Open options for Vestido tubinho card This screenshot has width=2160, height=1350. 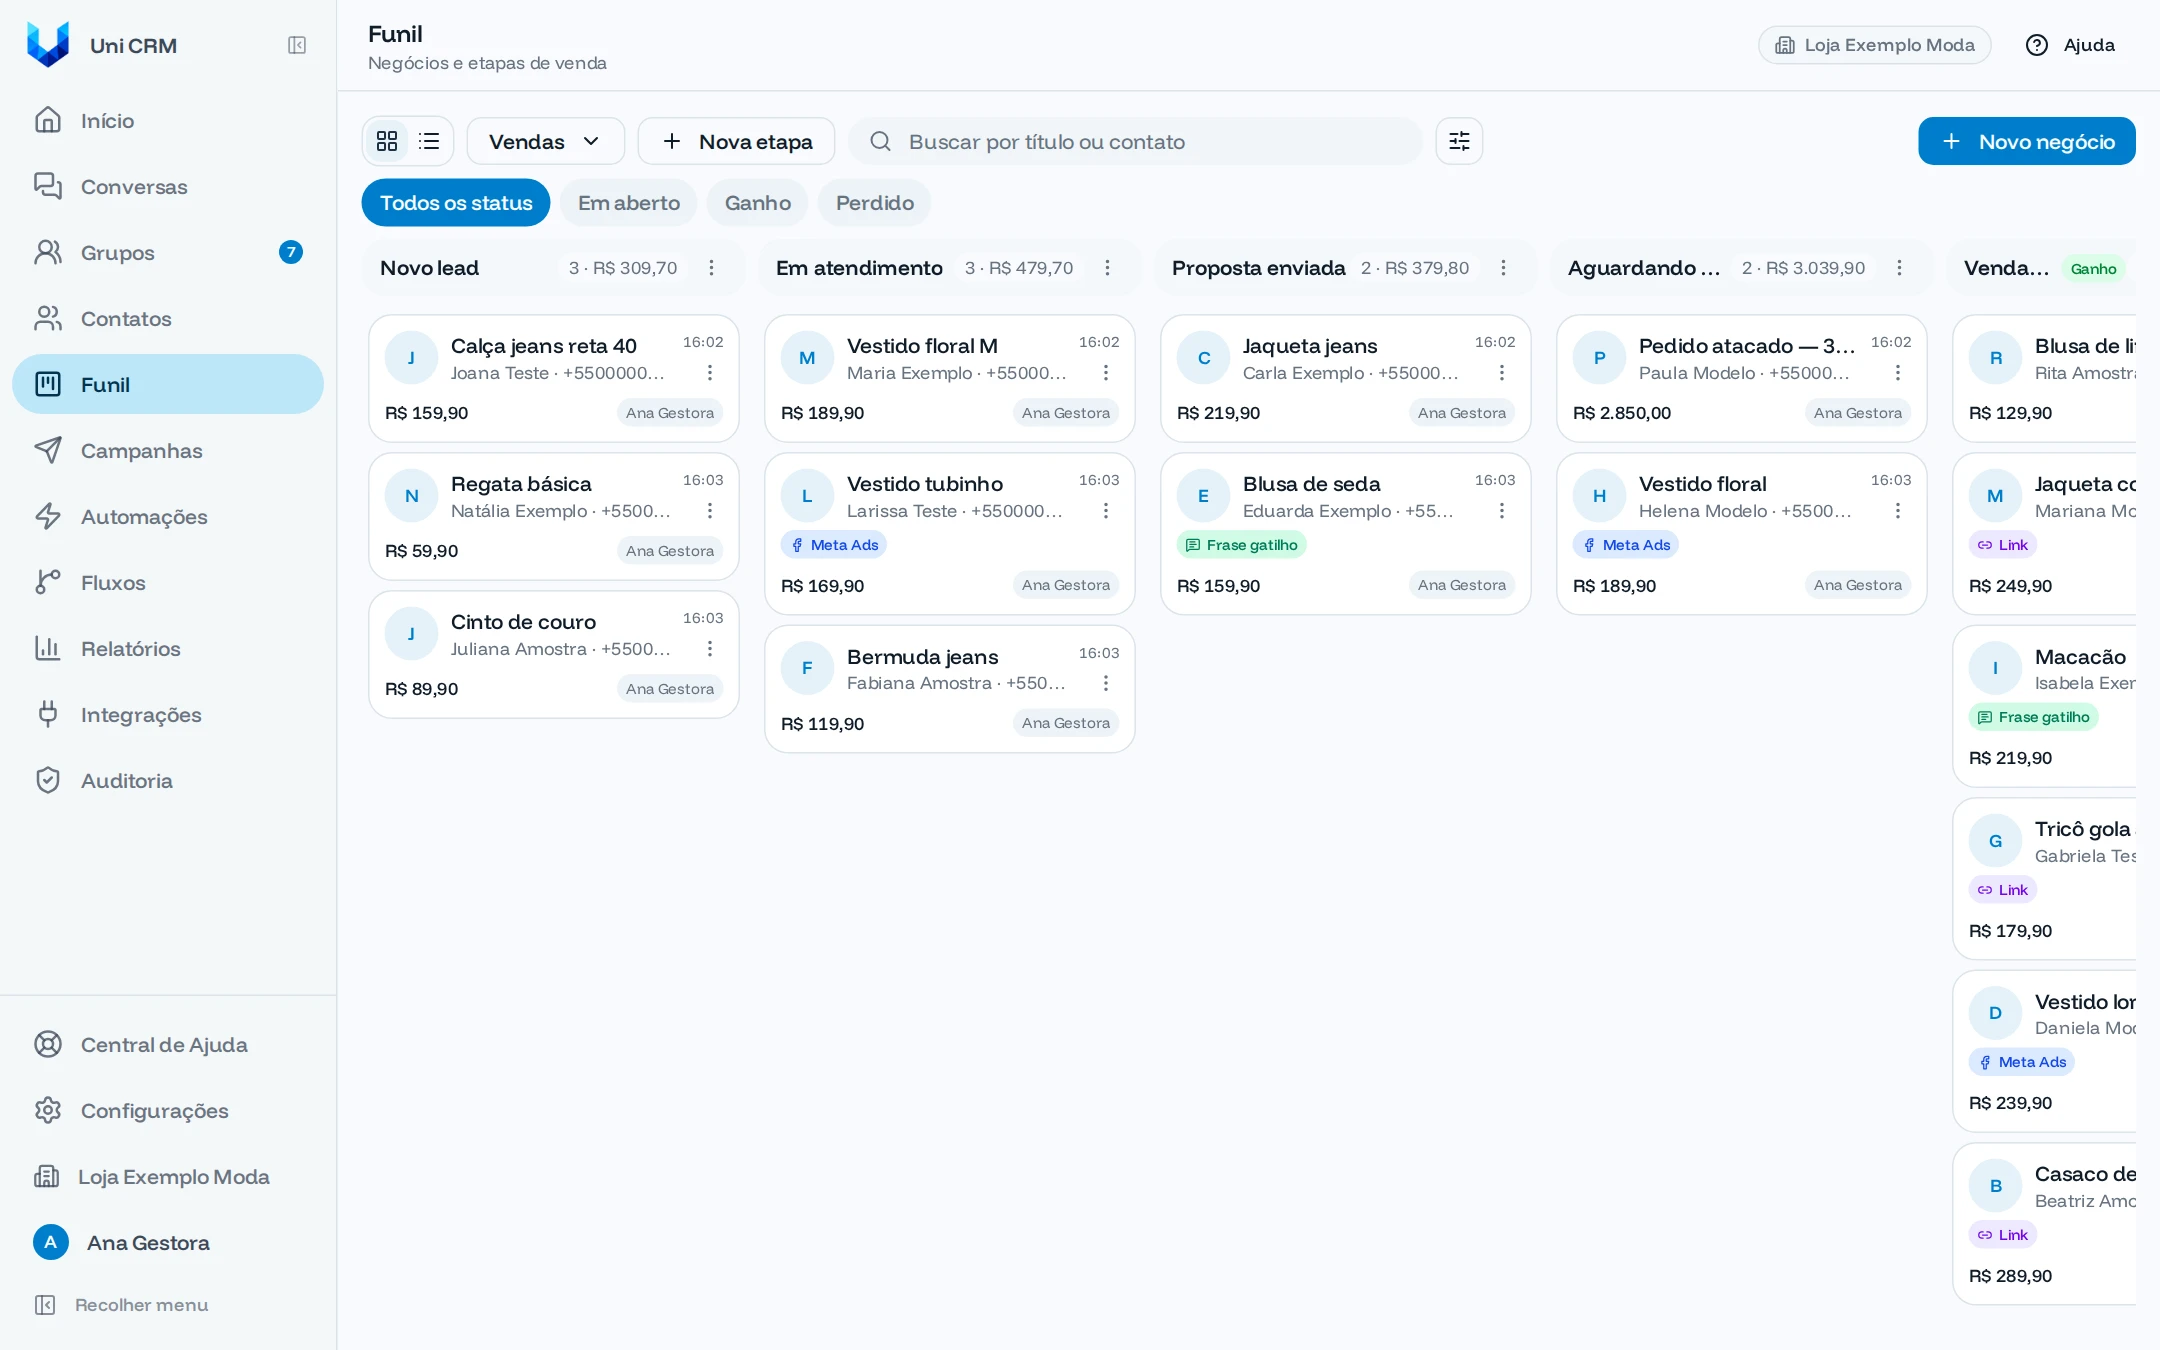(1106, 511)
